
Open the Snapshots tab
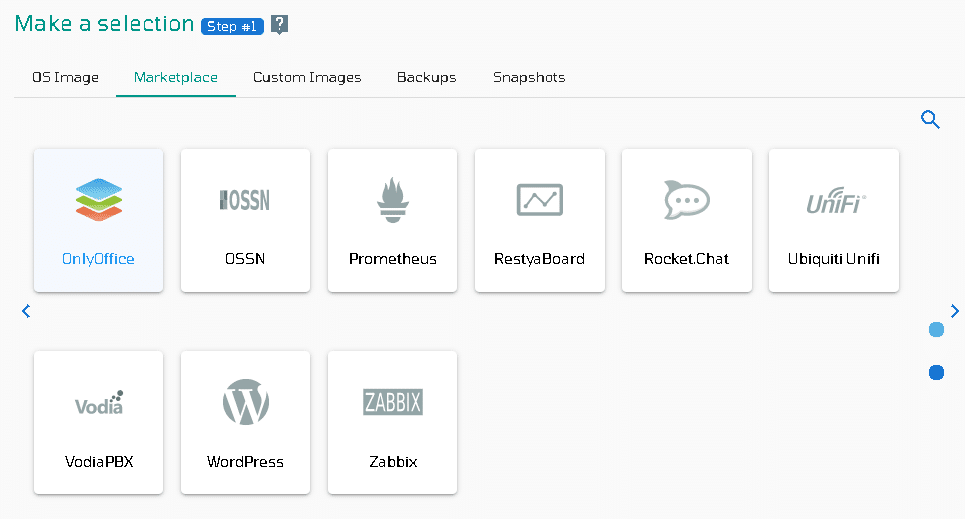(x=529, y=78)
